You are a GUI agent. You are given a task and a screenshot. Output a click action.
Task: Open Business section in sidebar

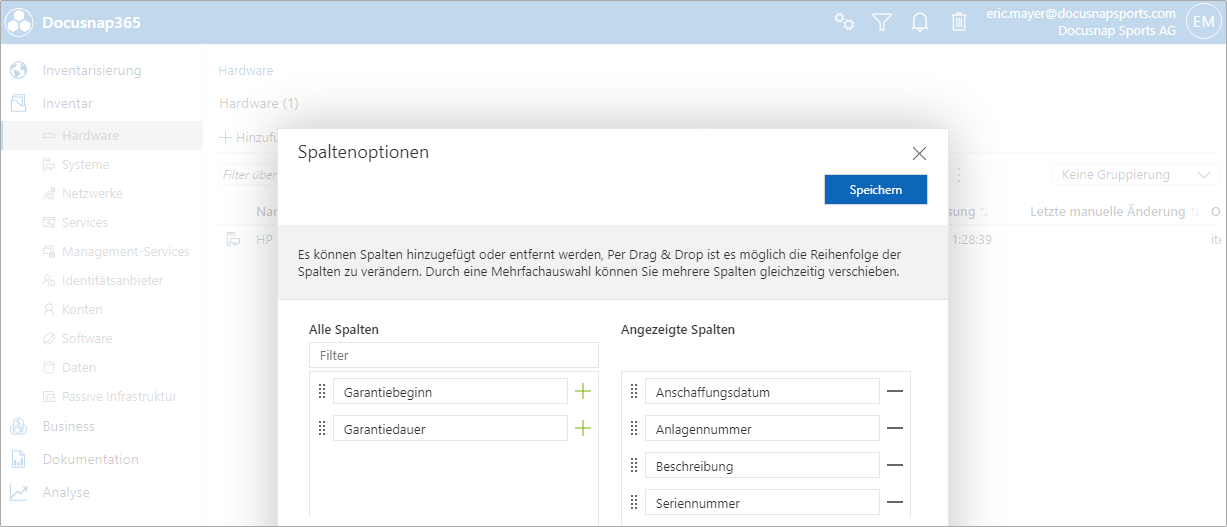[69, 427]
